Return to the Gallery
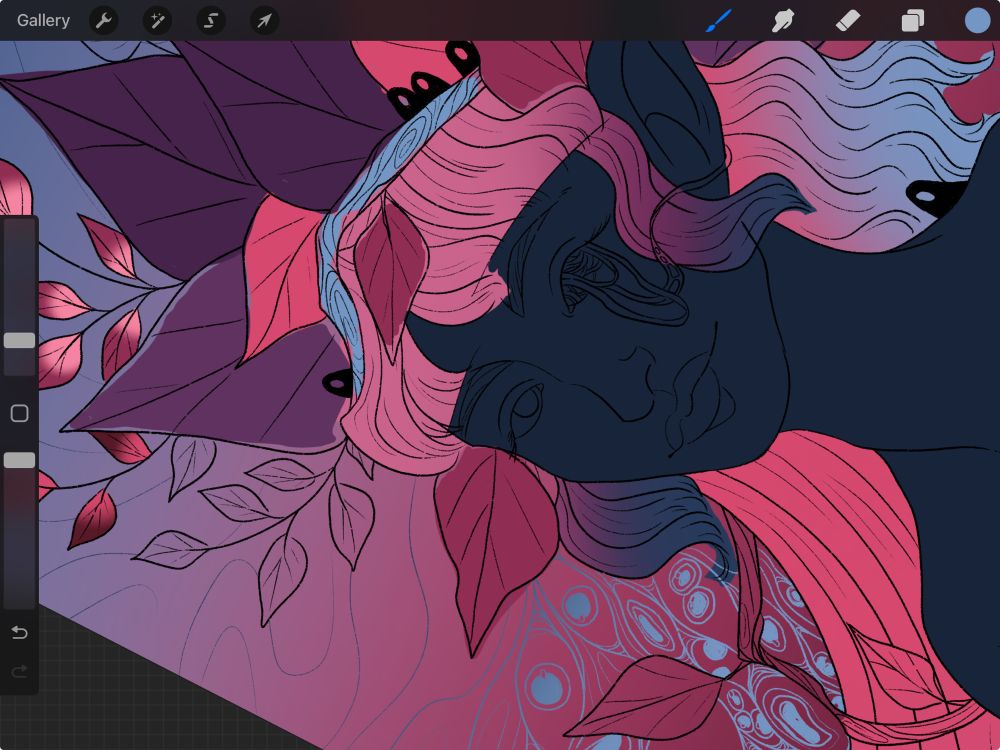The image size is (1000, 750). pyautogui.click(x=43, y=20)
